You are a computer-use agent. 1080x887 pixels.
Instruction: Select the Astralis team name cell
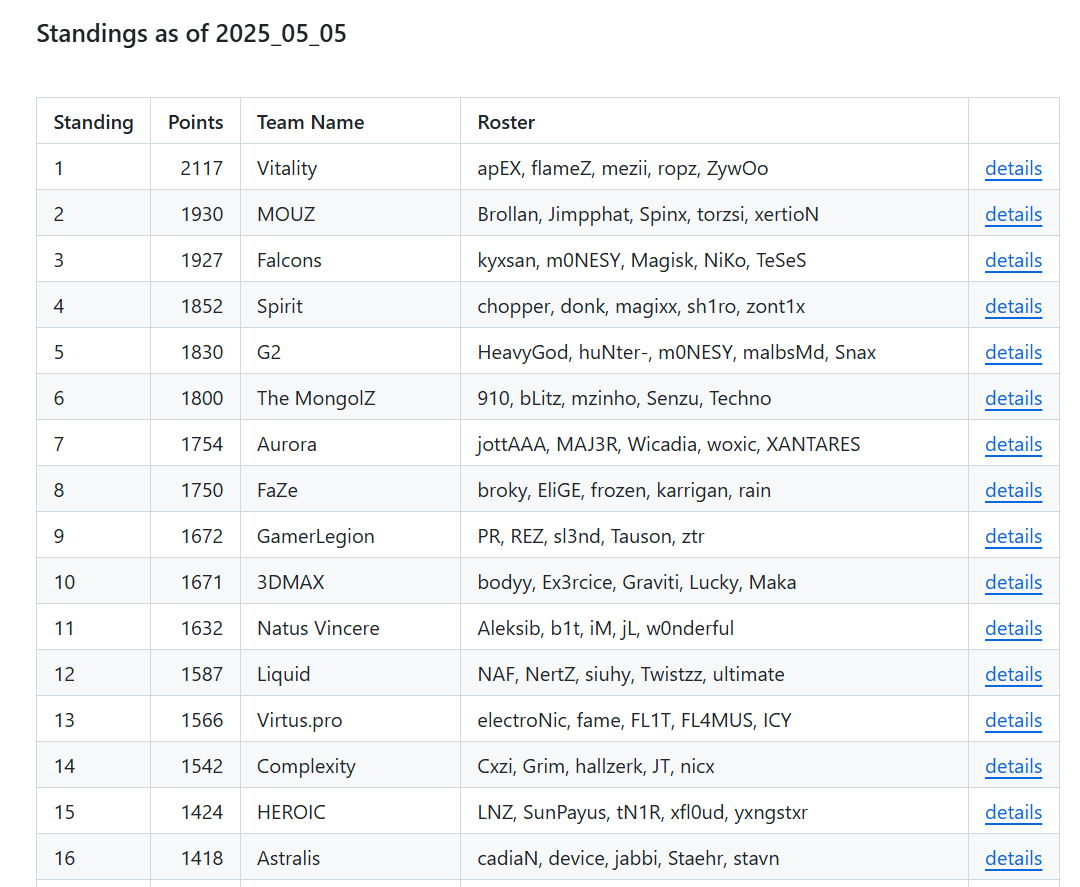[351, 858]
